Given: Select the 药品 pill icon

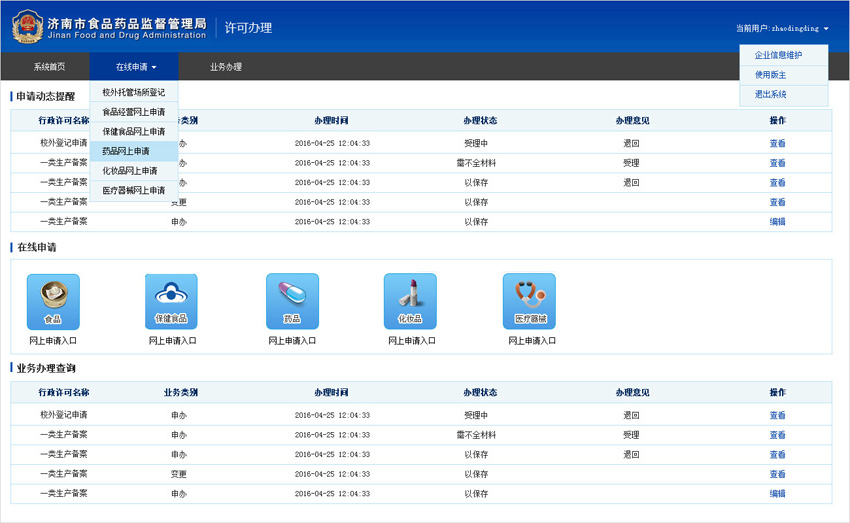Looking at the screenshot, I should 292,301.
